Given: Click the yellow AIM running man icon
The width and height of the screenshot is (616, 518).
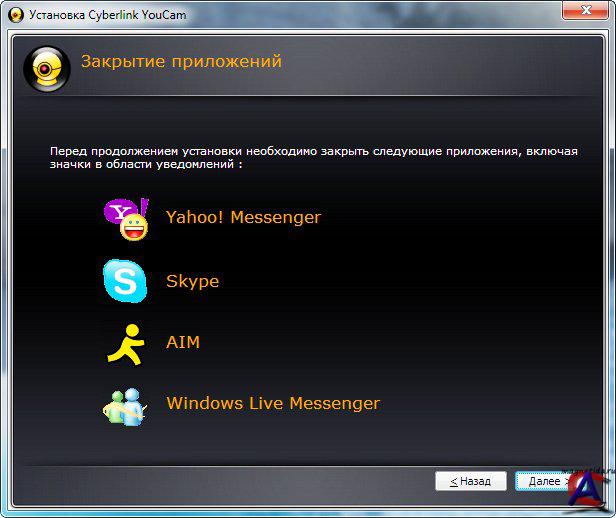Looking at the screenshot, I should pyautogui.click(x=125, y=343).
